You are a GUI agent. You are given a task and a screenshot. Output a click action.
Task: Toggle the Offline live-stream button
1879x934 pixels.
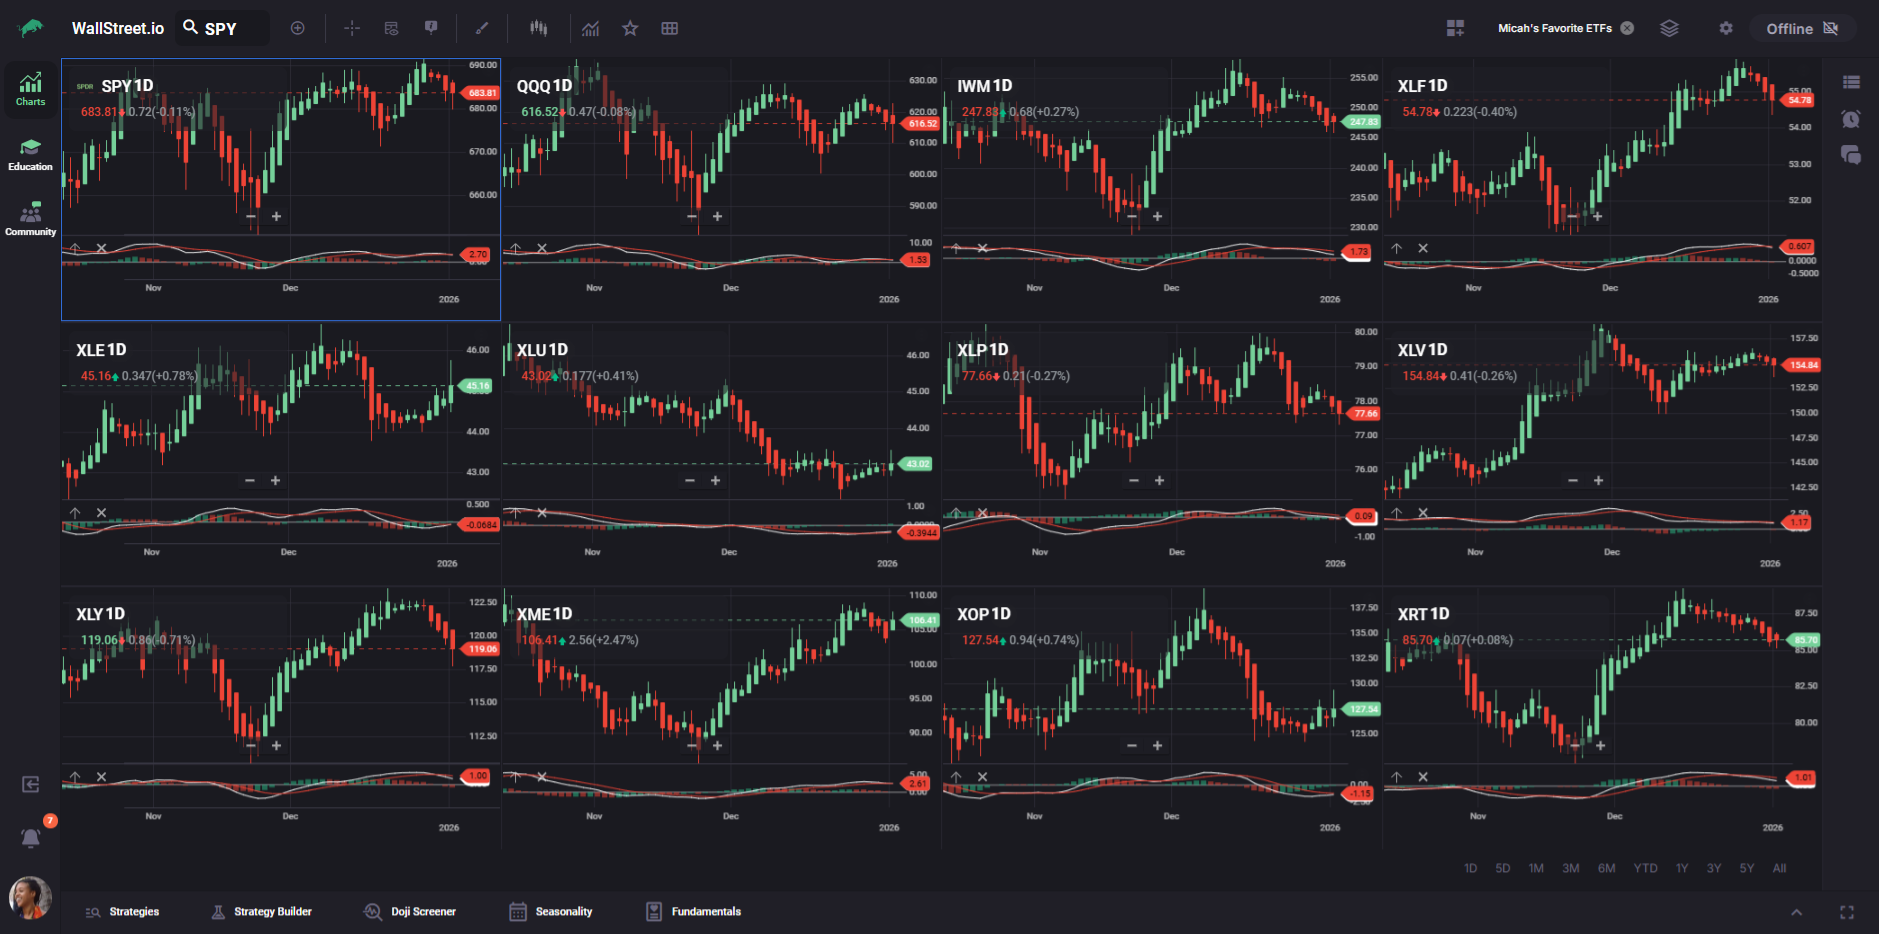[x=1802, y=28]
